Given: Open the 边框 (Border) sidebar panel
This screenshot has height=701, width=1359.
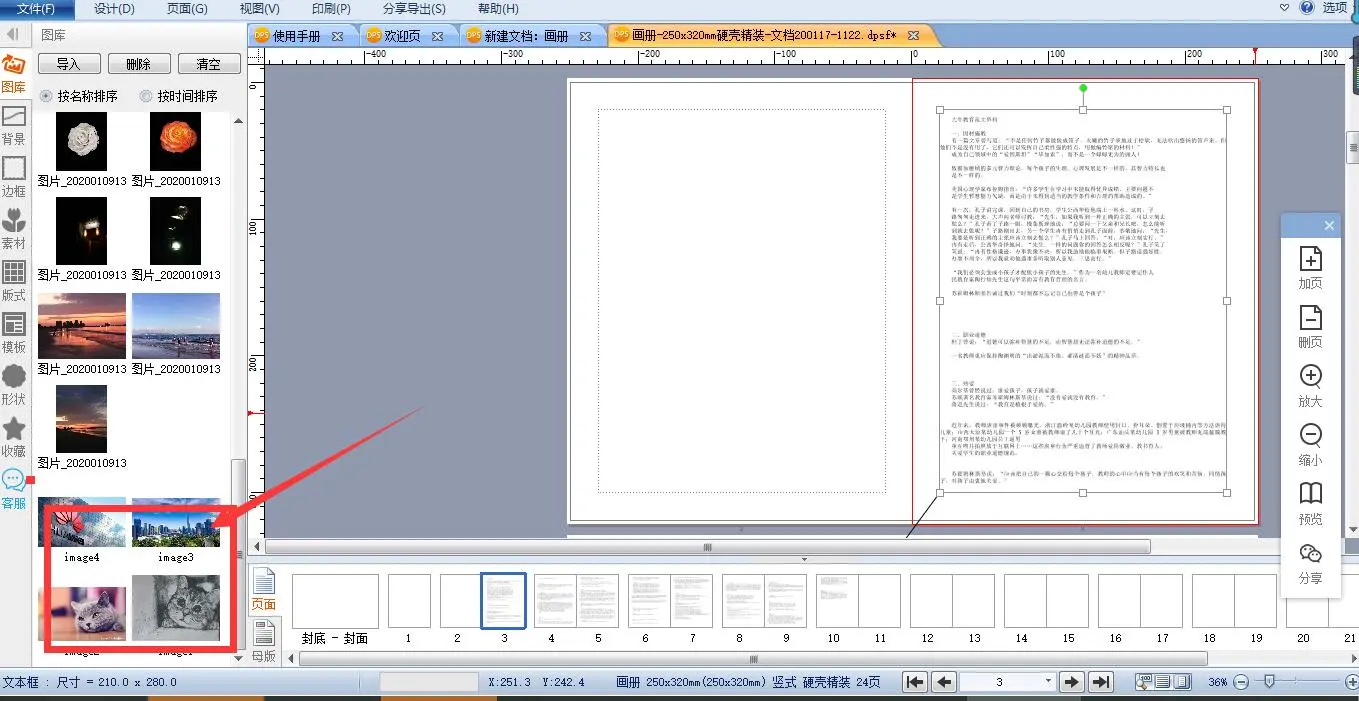Looking at the screenshot, I should pos(14,176).
